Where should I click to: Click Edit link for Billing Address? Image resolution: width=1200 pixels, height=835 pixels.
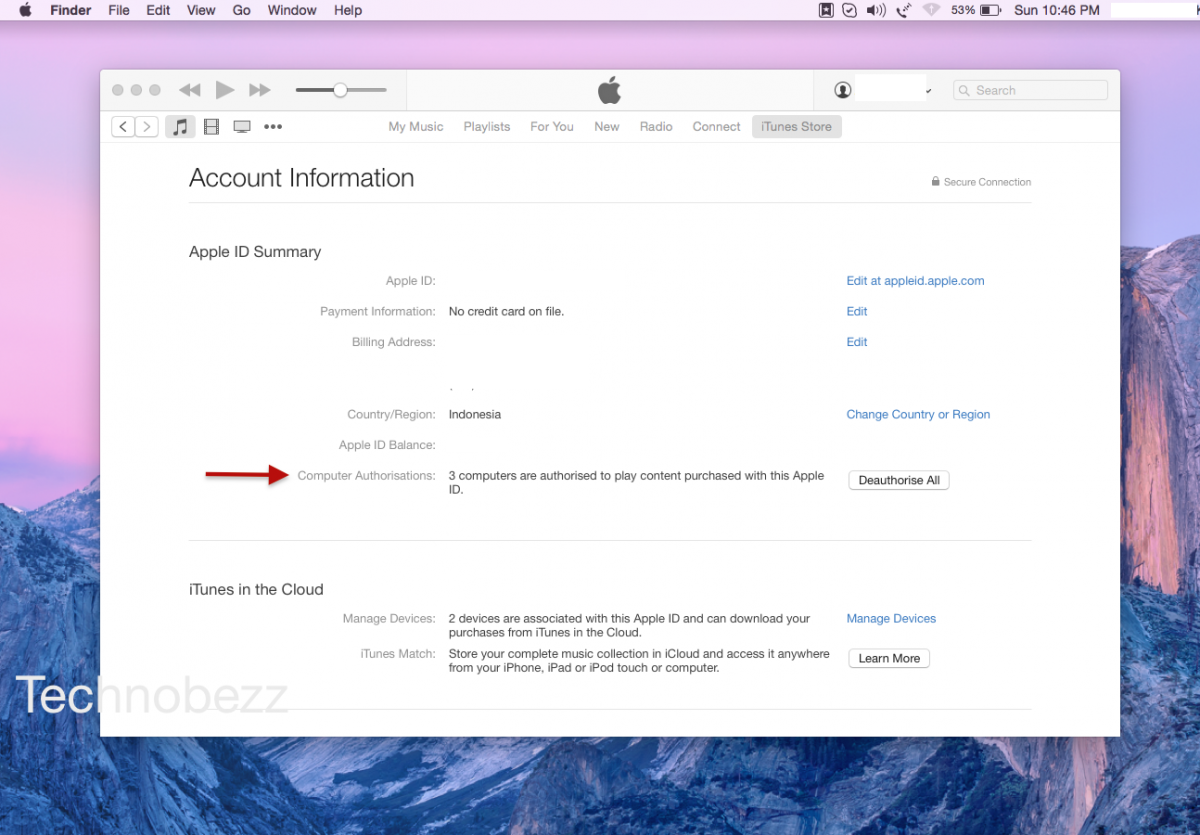pyautogui.click(x=857, y=342)
